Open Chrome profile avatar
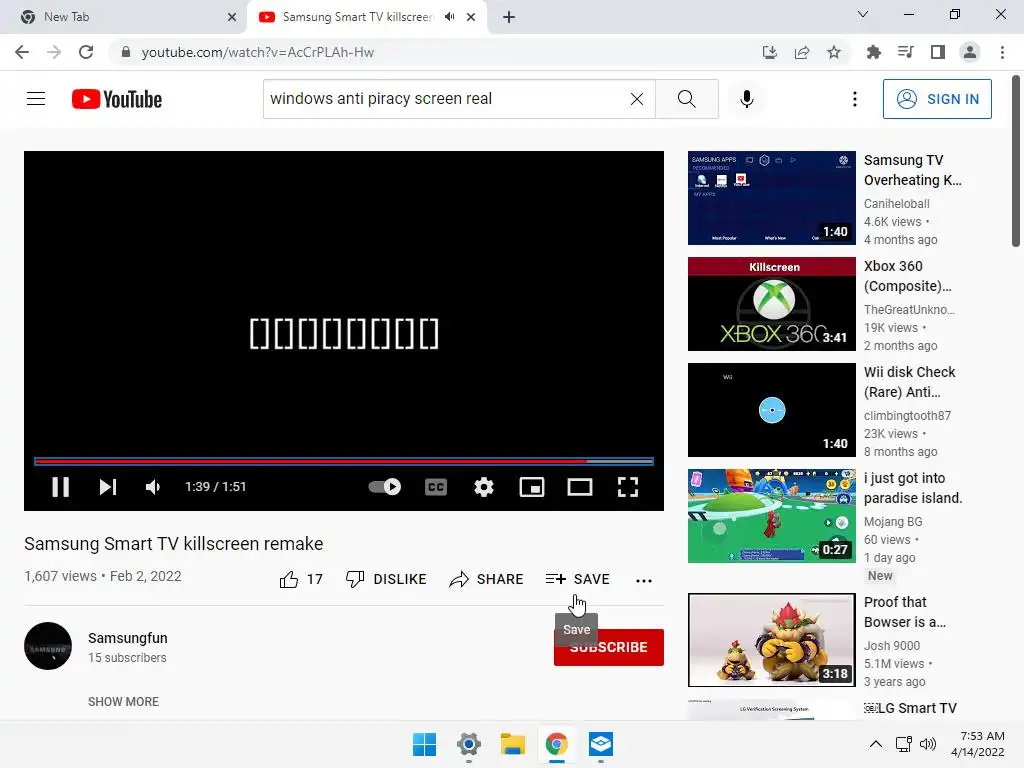 (x=970, y=52)
